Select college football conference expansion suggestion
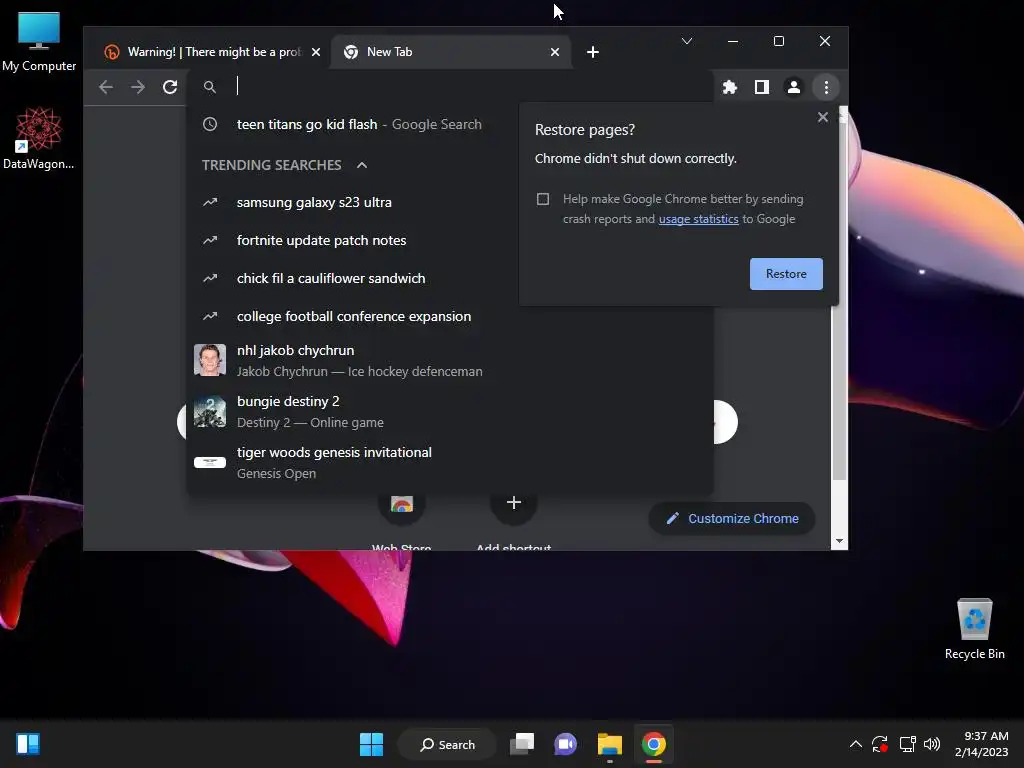 (451, 316)
